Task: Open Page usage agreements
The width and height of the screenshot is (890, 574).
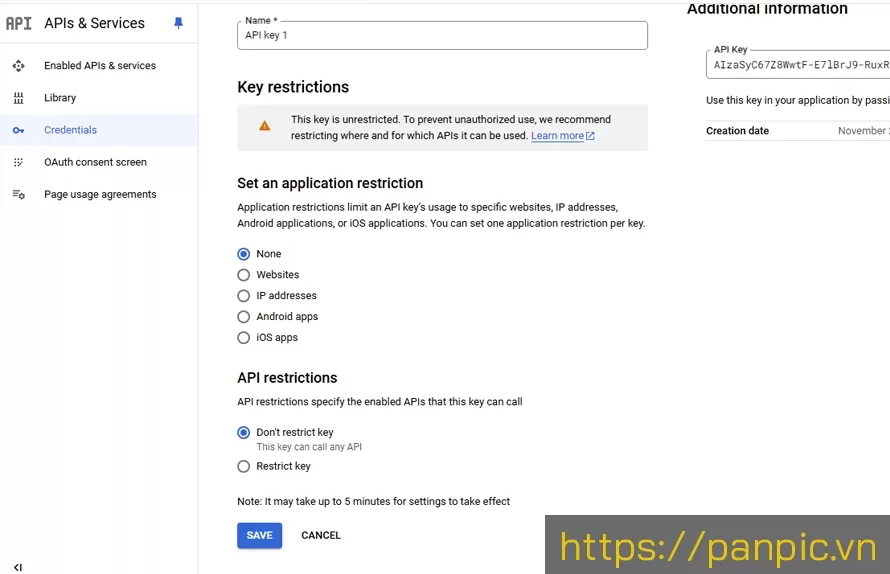Action: pyautogui.click(x=99, y=195)
